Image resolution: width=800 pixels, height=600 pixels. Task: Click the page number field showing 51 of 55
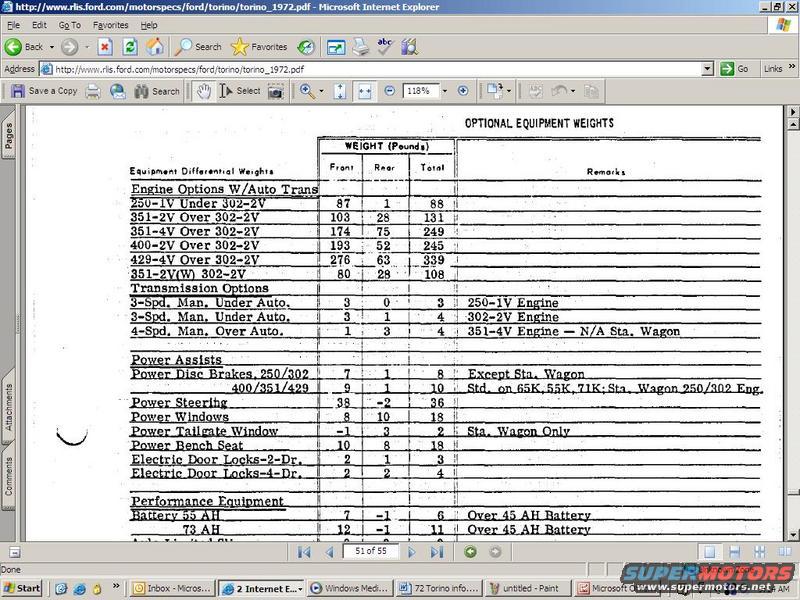pyautogui.click(x=370, y=552)
